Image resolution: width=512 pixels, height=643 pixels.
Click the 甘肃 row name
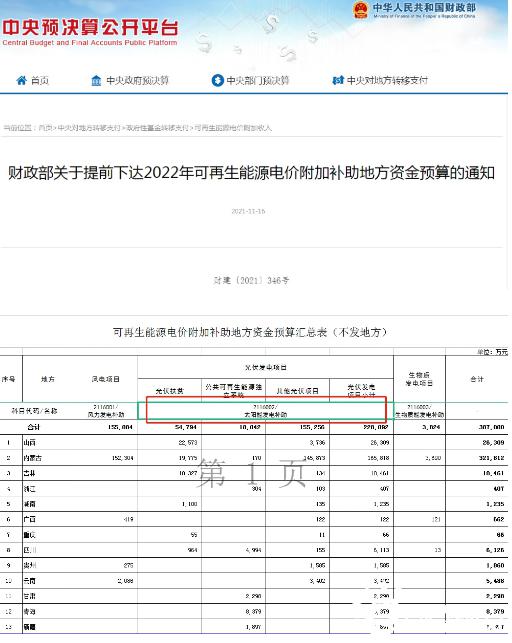30,596
